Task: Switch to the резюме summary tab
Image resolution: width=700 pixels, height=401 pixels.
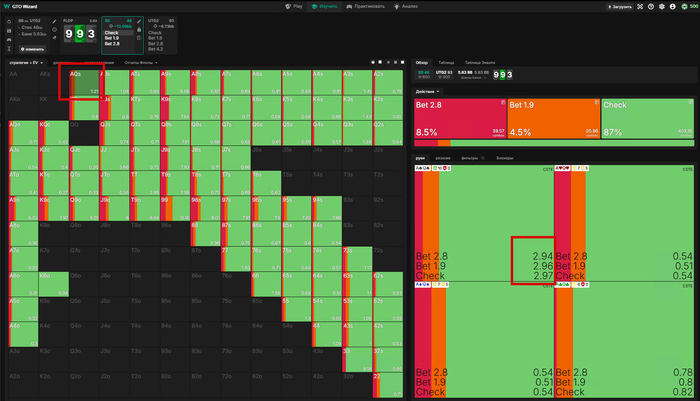Action: click(x=443, y=158)
